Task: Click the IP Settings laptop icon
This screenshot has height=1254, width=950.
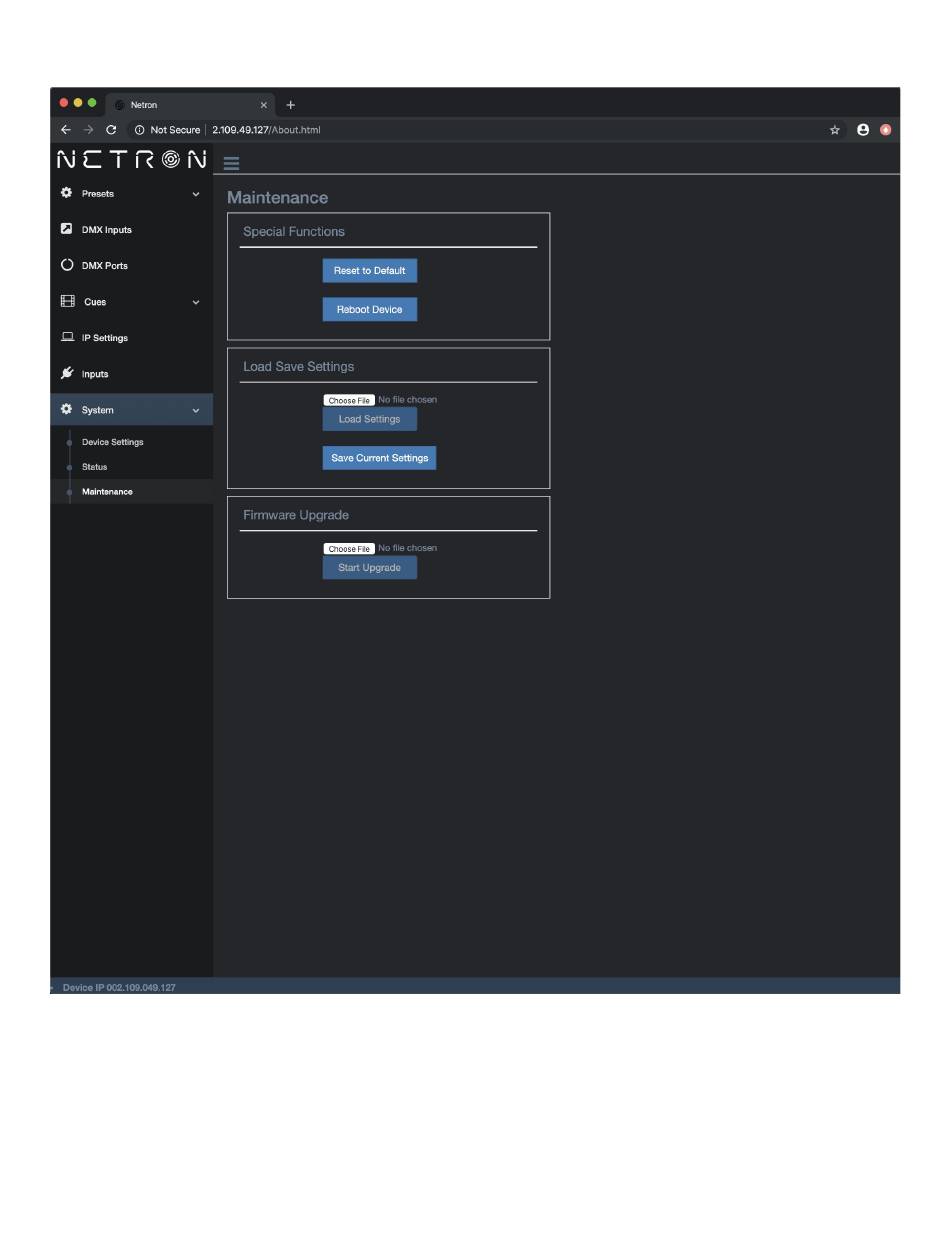Action: [67, 337]
